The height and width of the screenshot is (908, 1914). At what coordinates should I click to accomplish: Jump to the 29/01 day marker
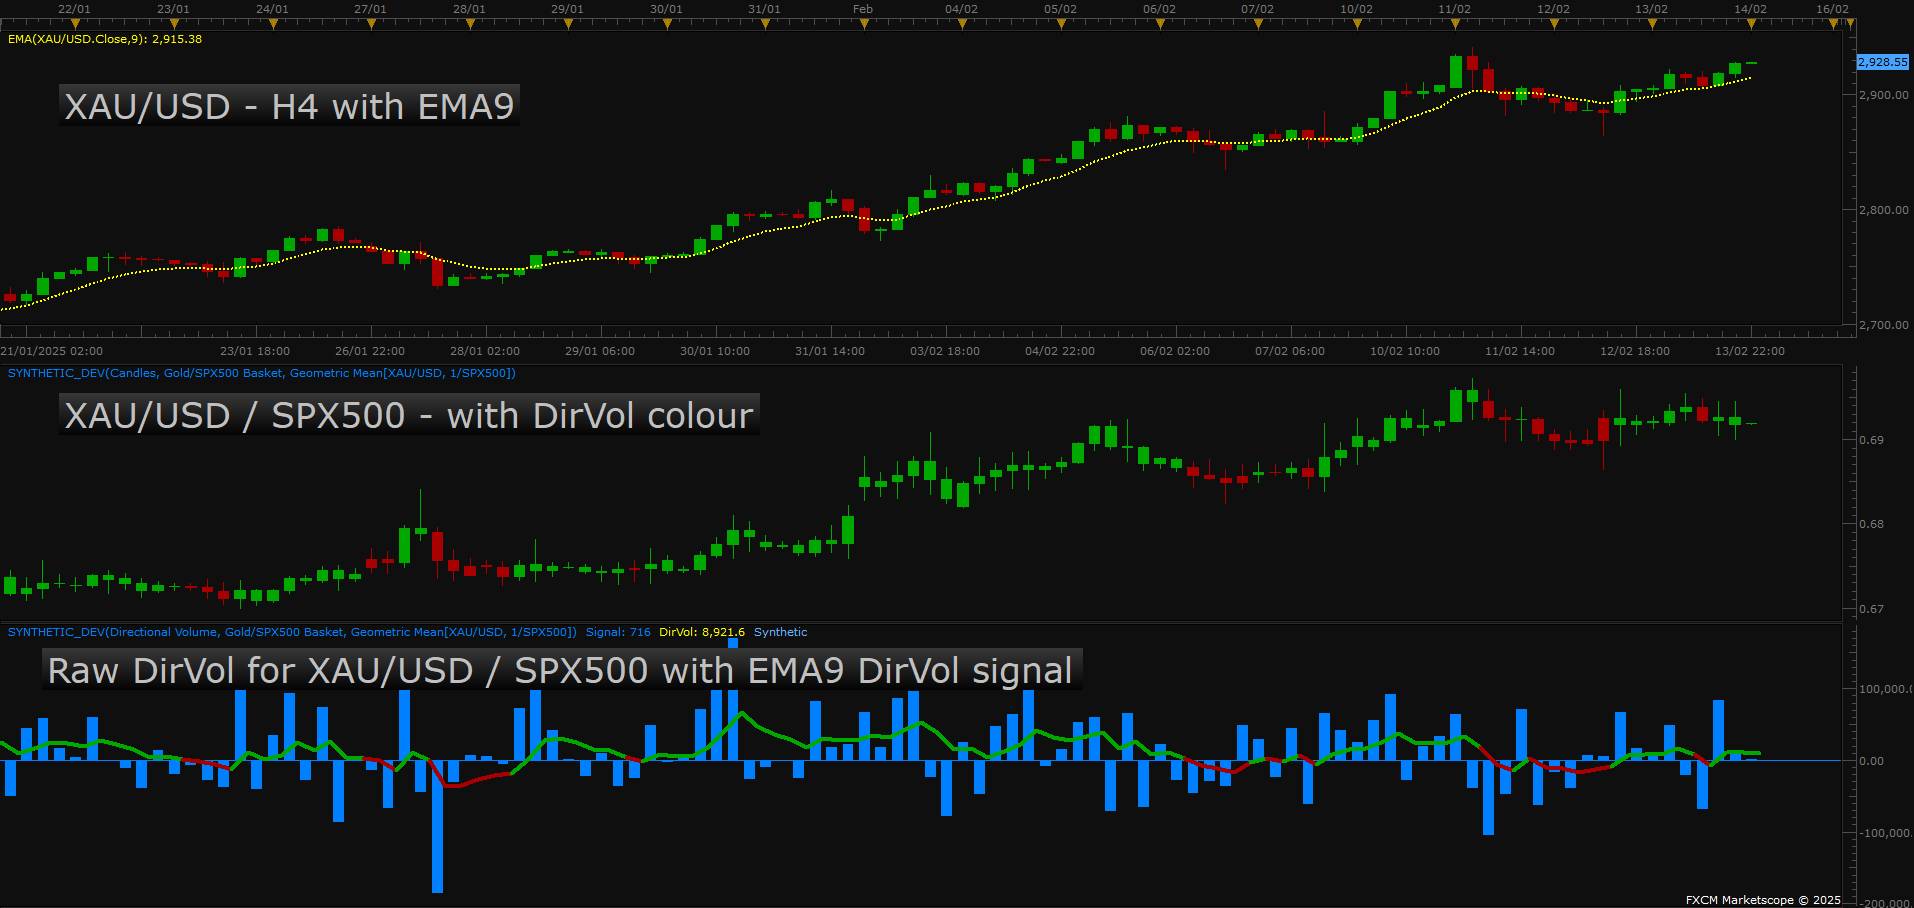568,24
